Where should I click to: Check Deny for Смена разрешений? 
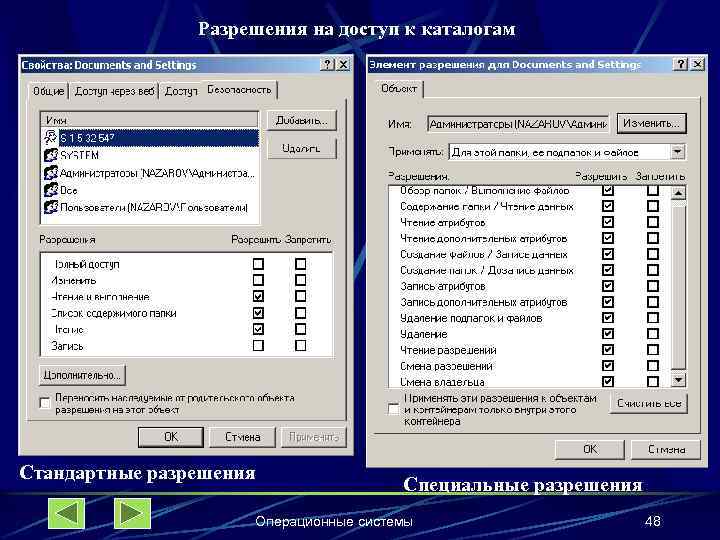(652, 366)
